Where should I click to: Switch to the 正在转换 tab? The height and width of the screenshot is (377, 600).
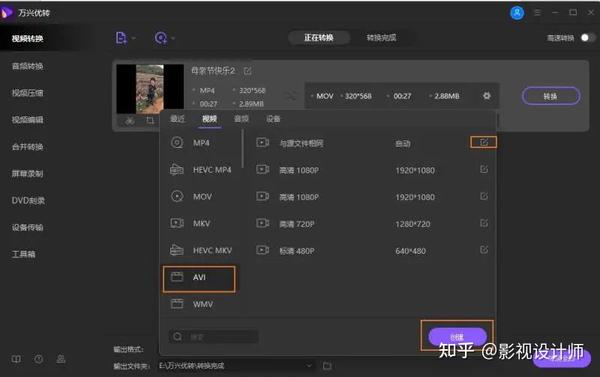pos(319,38)
